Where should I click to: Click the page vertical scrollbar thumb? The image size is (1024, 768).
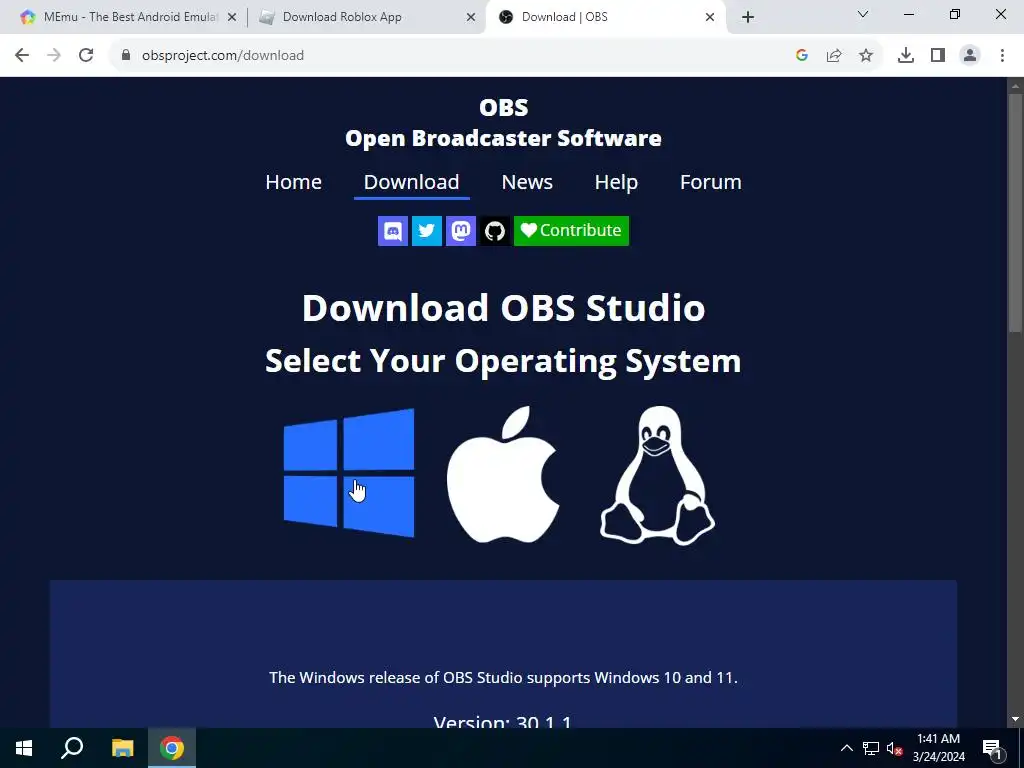[1015, 214]
